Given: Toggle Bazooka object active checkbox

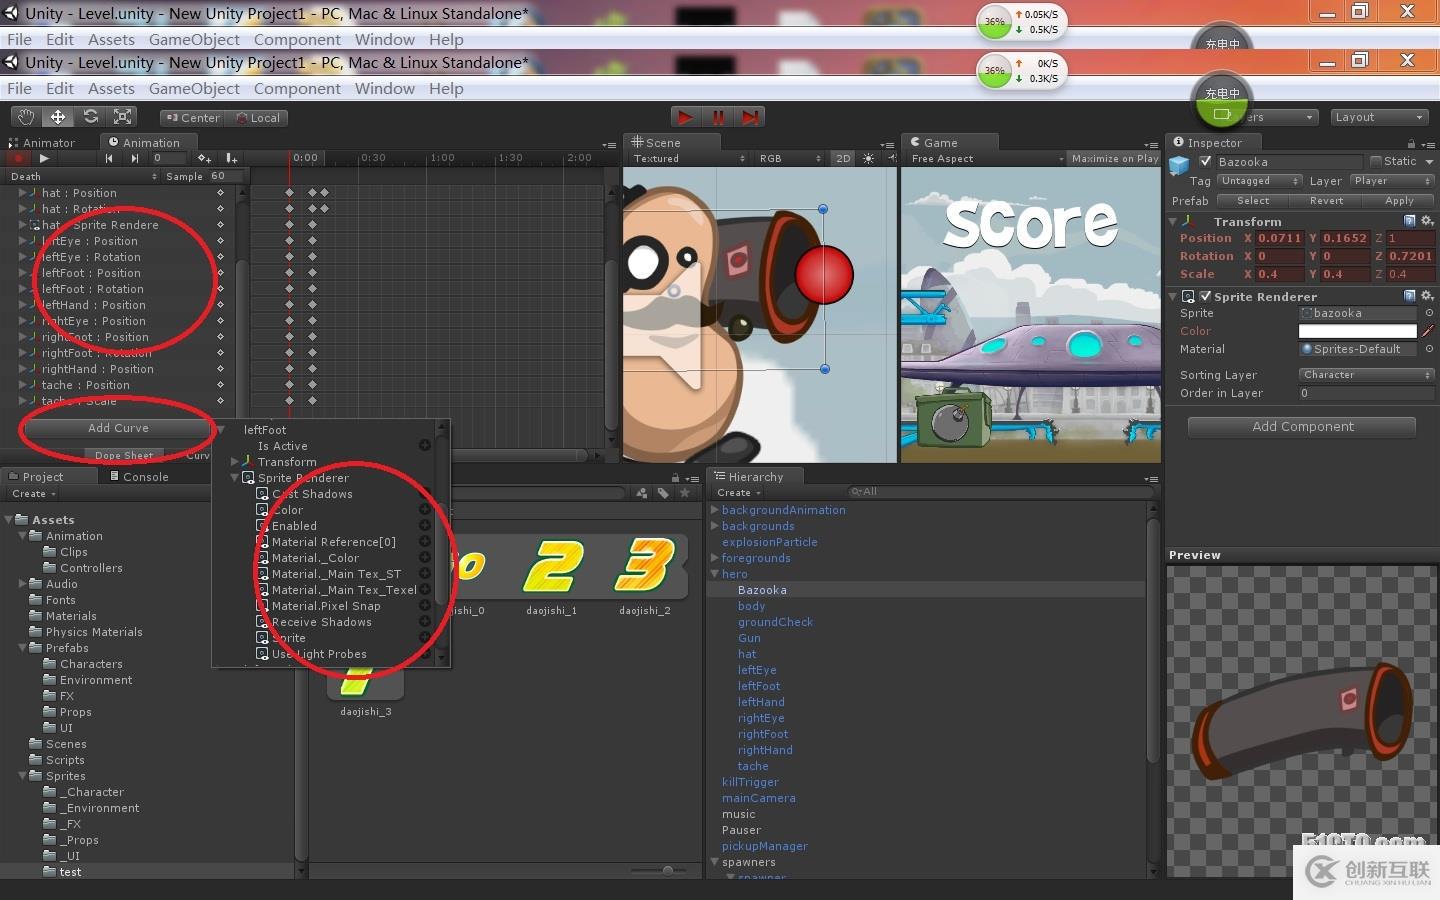Looking at the screenshot, I should click(x=1205, y=161).
